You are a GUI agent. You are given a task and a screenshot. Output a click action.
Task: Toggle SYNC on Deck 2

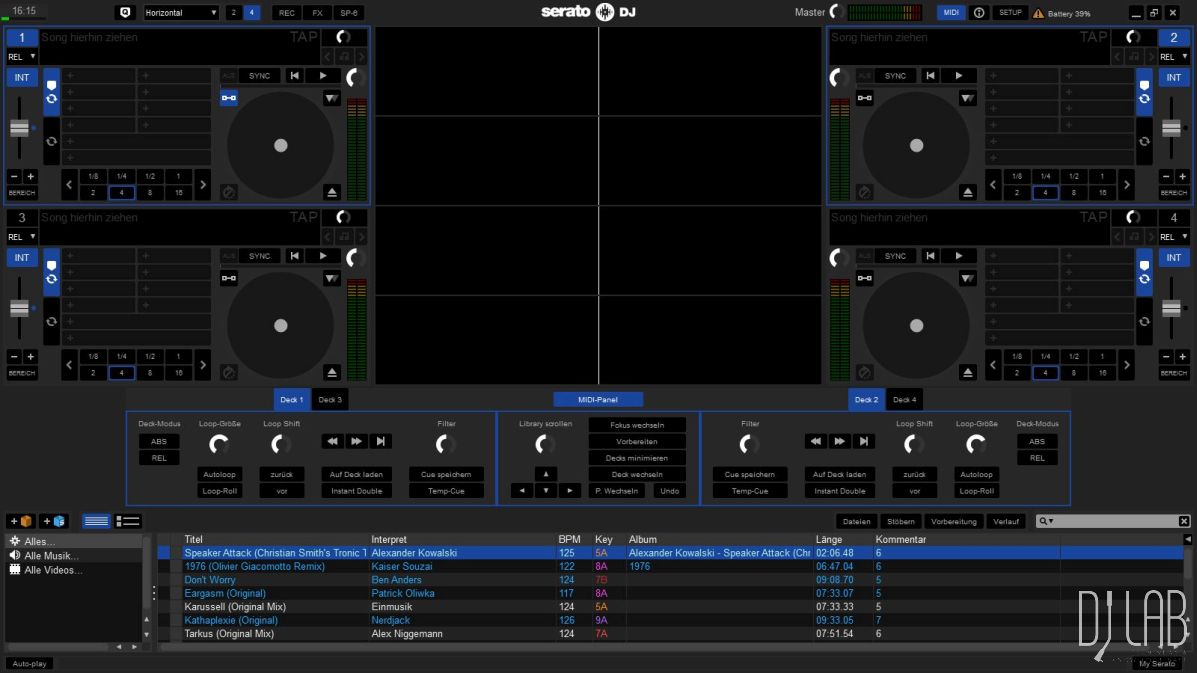tap(895, 76)
